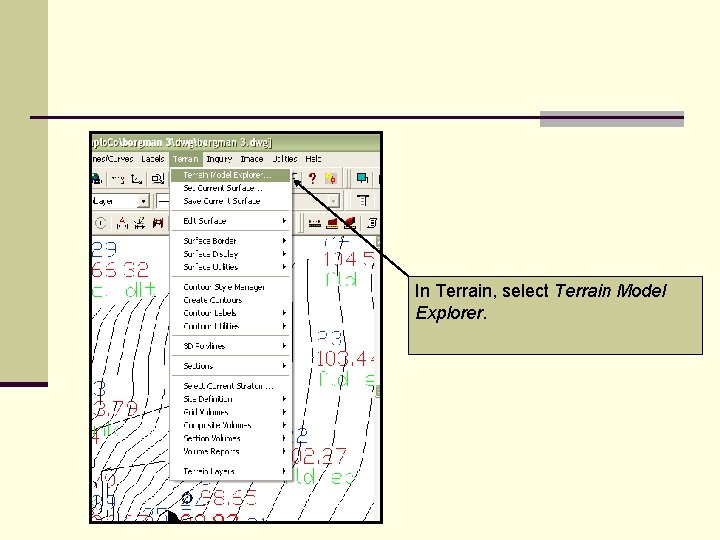Select Create Contours menu entry
Screen dimensions: 720x540
click(231, 300)
